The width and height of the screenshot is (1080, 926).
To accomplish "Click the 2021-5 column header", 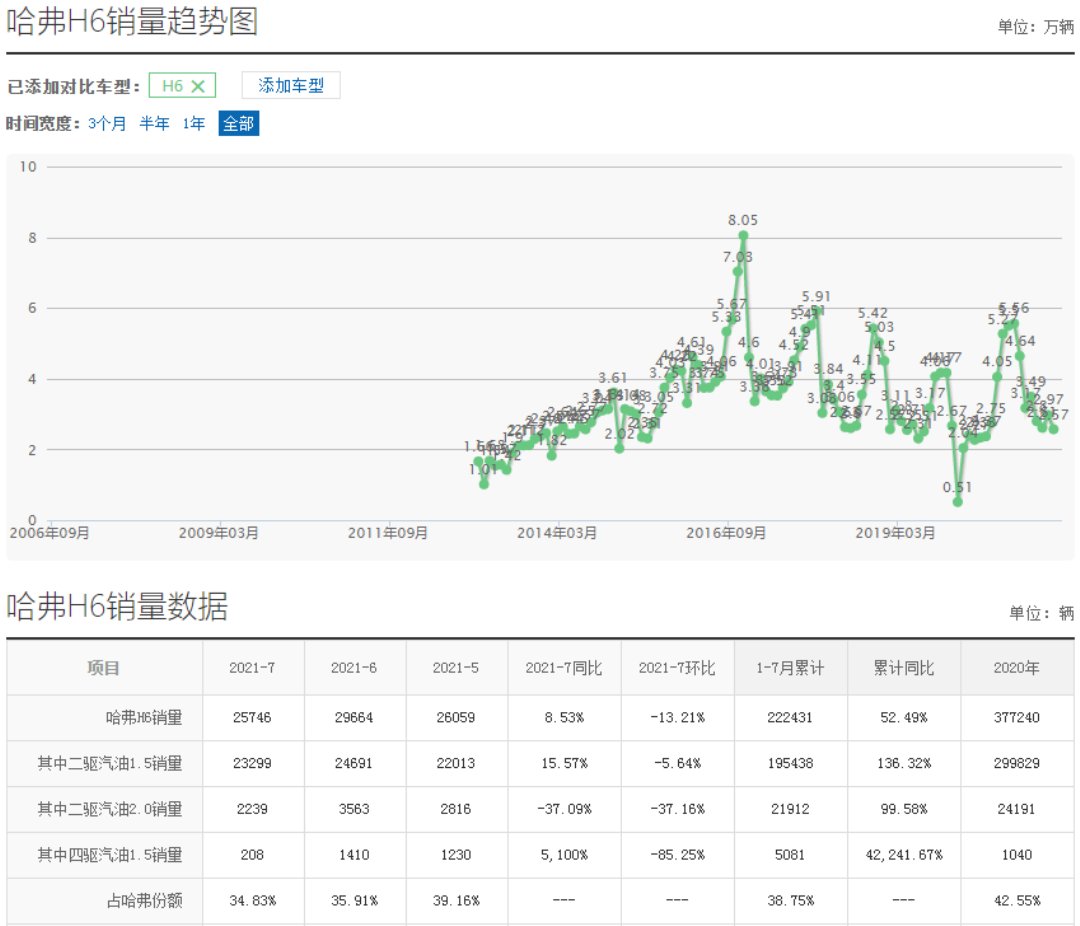I will [456, 668].
